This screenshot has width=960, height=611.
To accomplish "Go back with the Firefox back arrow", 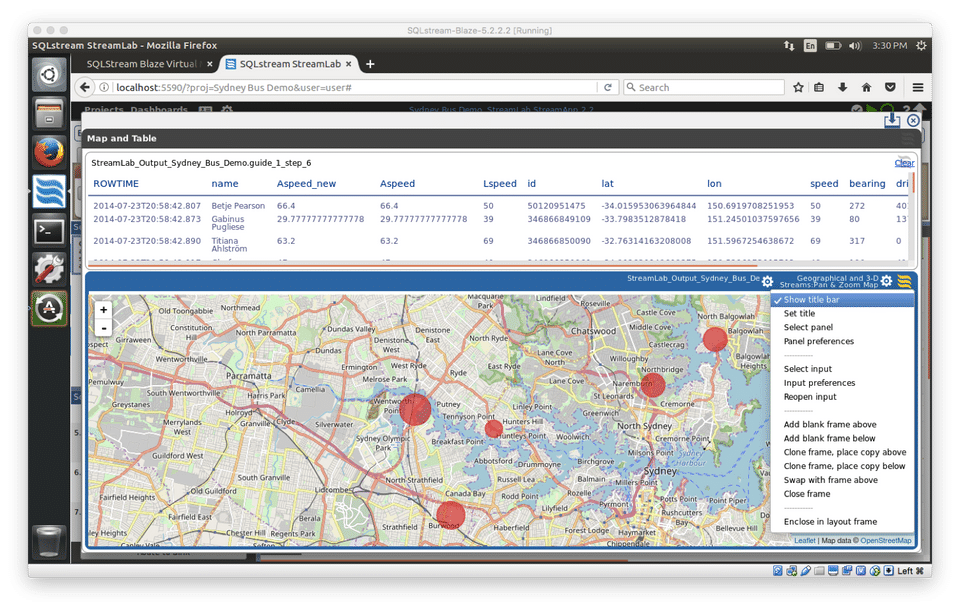I will click(85, 88).
